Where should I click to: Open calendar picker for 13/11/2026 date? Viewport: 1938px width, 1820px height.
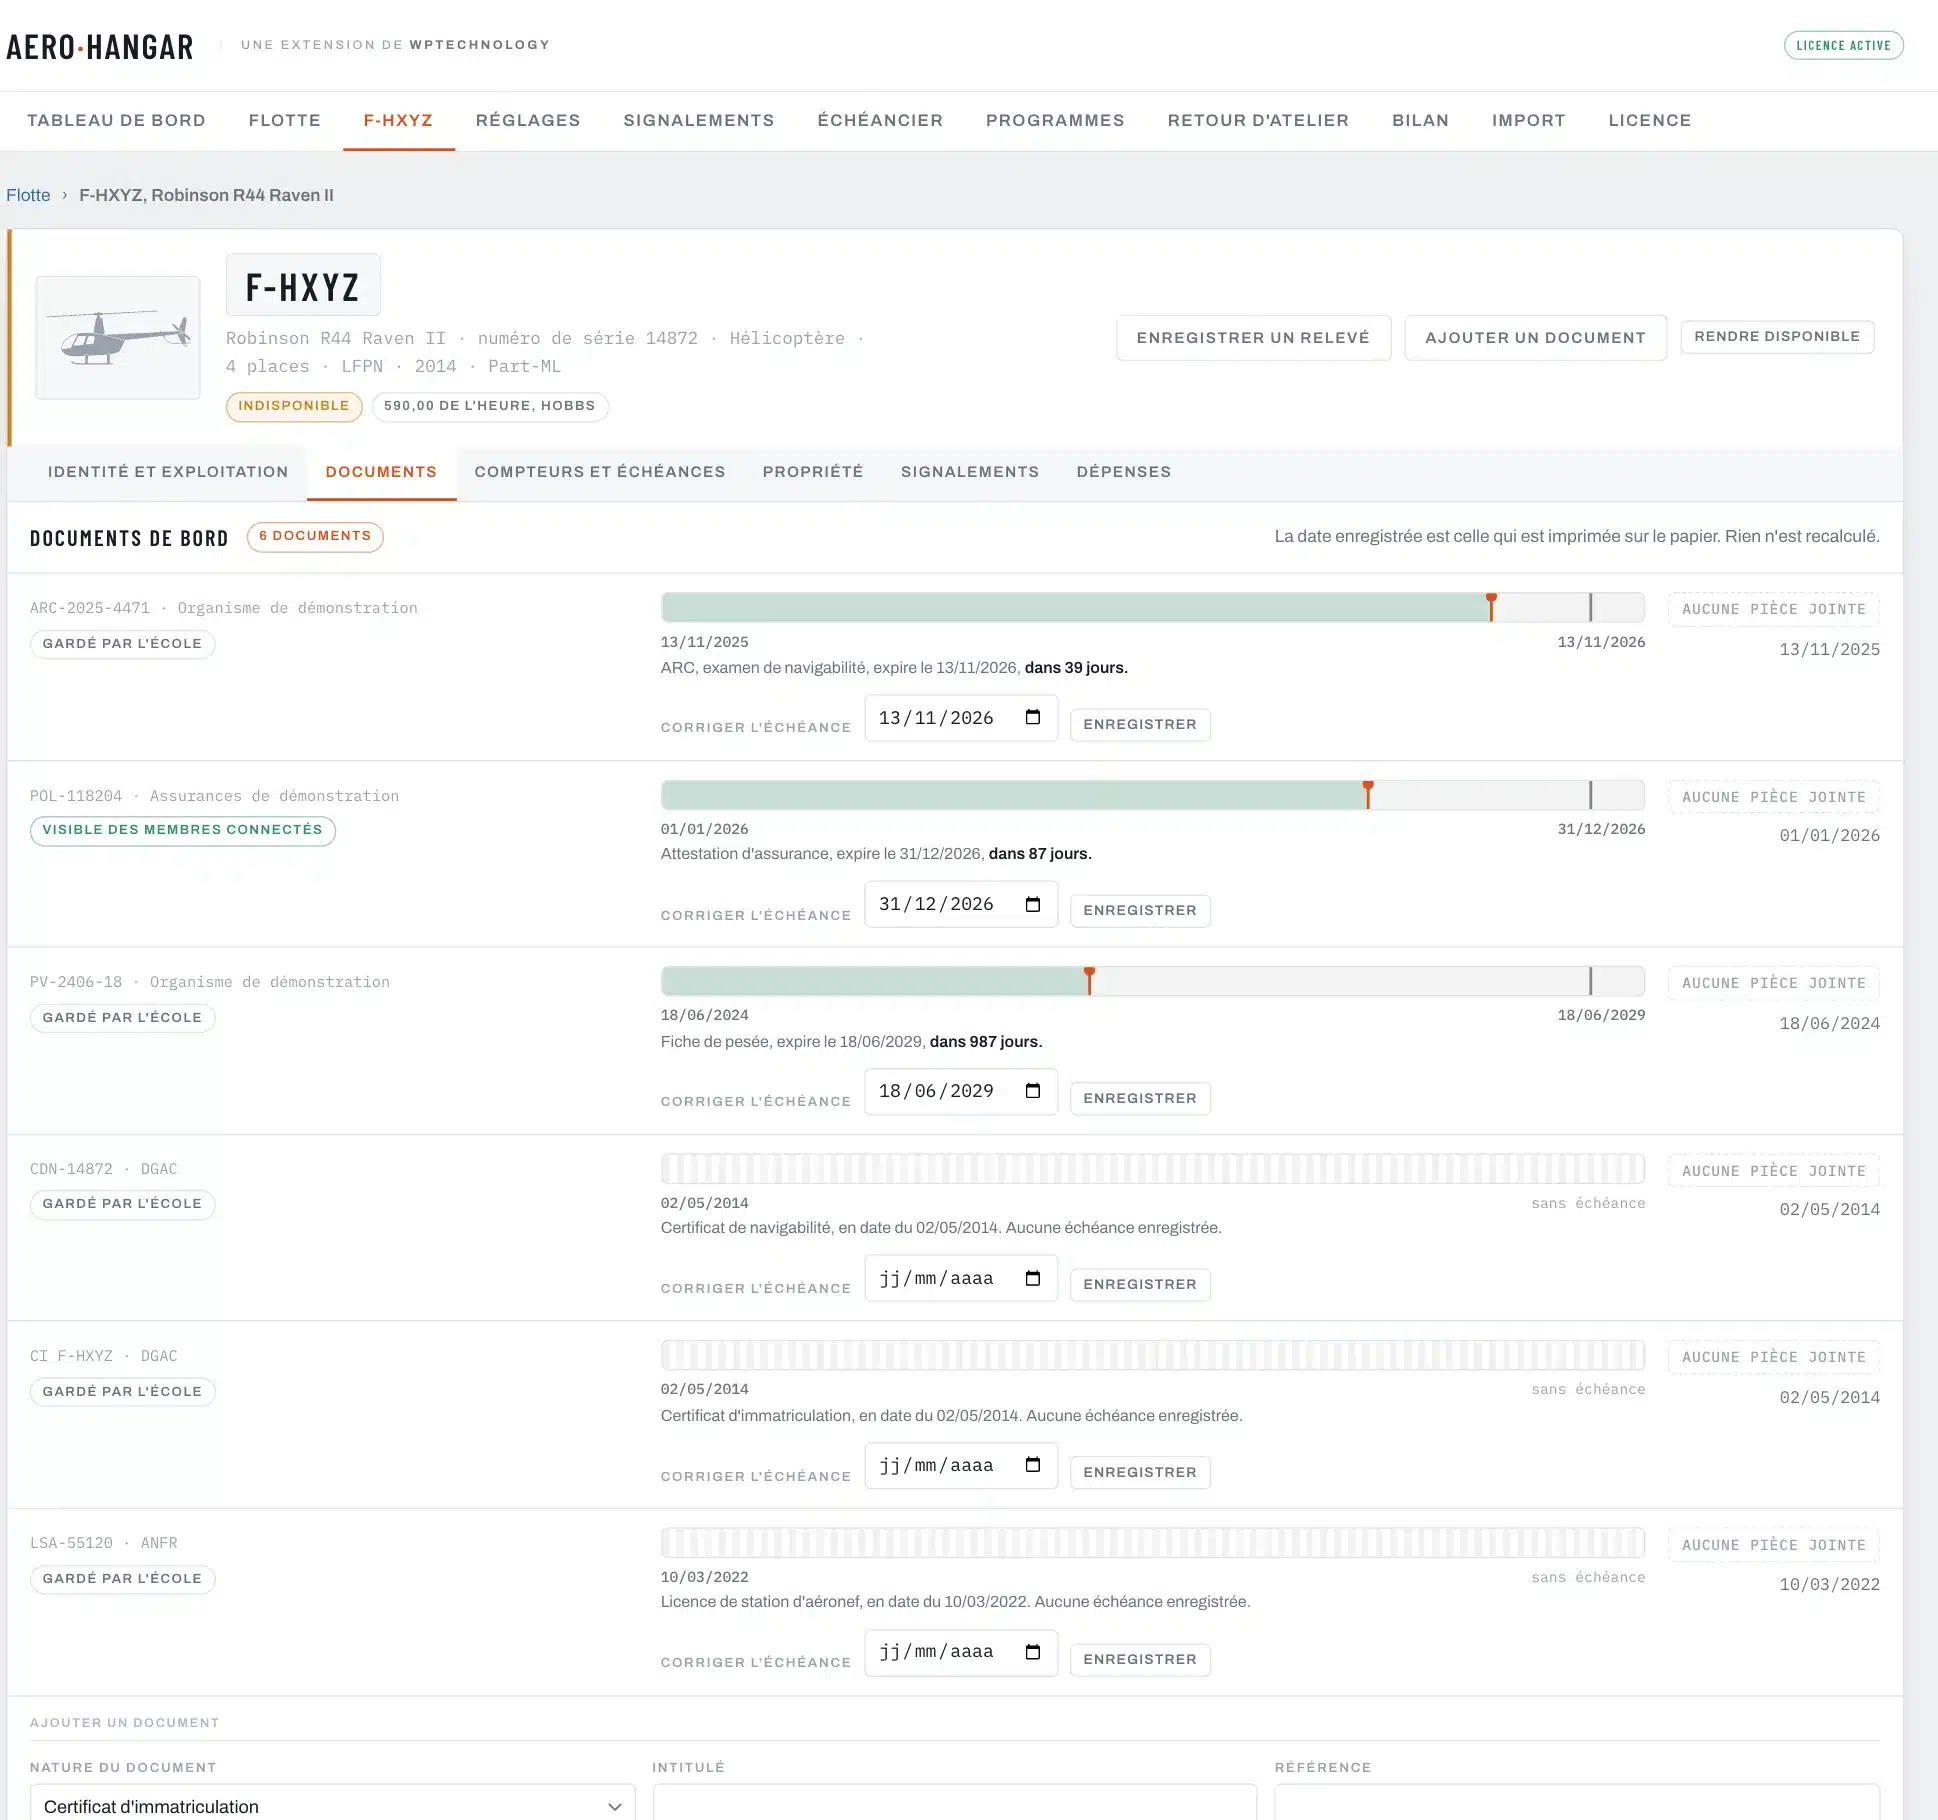(1033, 717)
